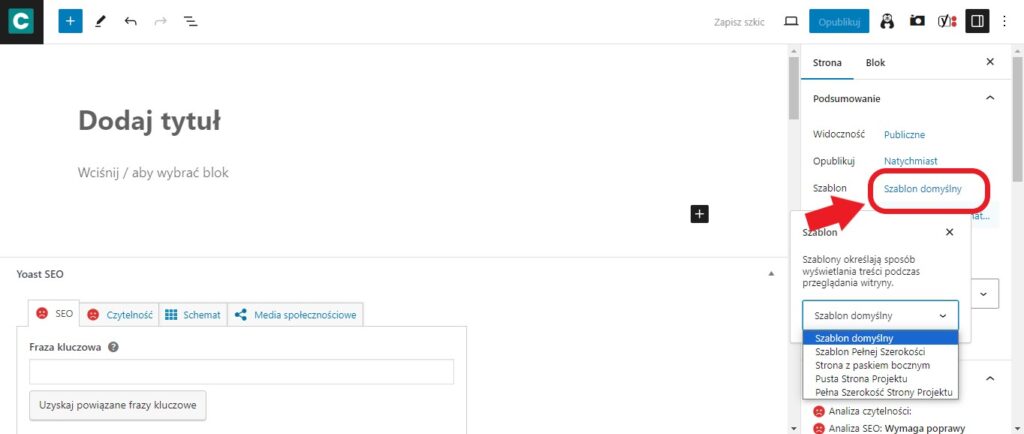Open dropdown partly hidden behind Szablon popover
1024x434 pixels.
click(x=984, y=294)
